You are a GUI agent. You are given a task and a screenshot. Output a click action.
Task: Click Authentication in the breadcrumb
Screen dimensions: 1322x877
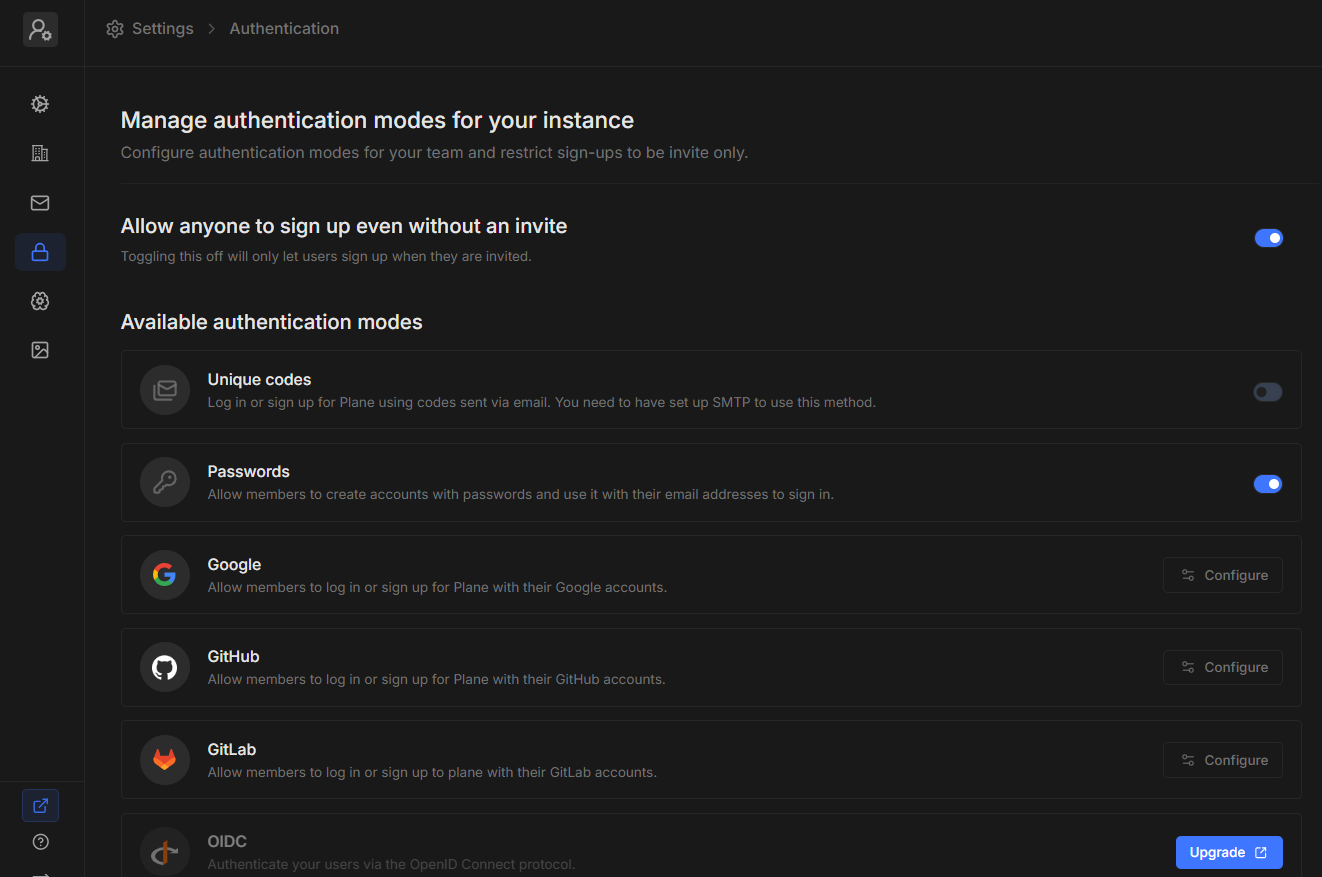point(284,29)
